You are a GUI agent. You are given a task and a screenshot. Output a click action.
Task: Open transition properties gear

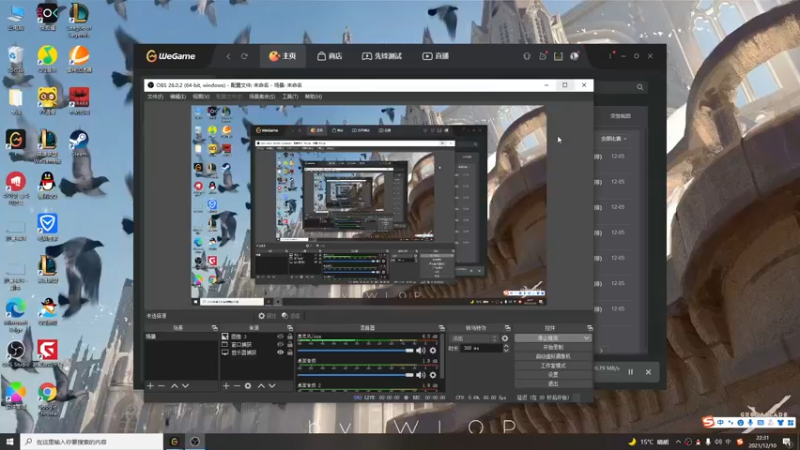[505, 338]
